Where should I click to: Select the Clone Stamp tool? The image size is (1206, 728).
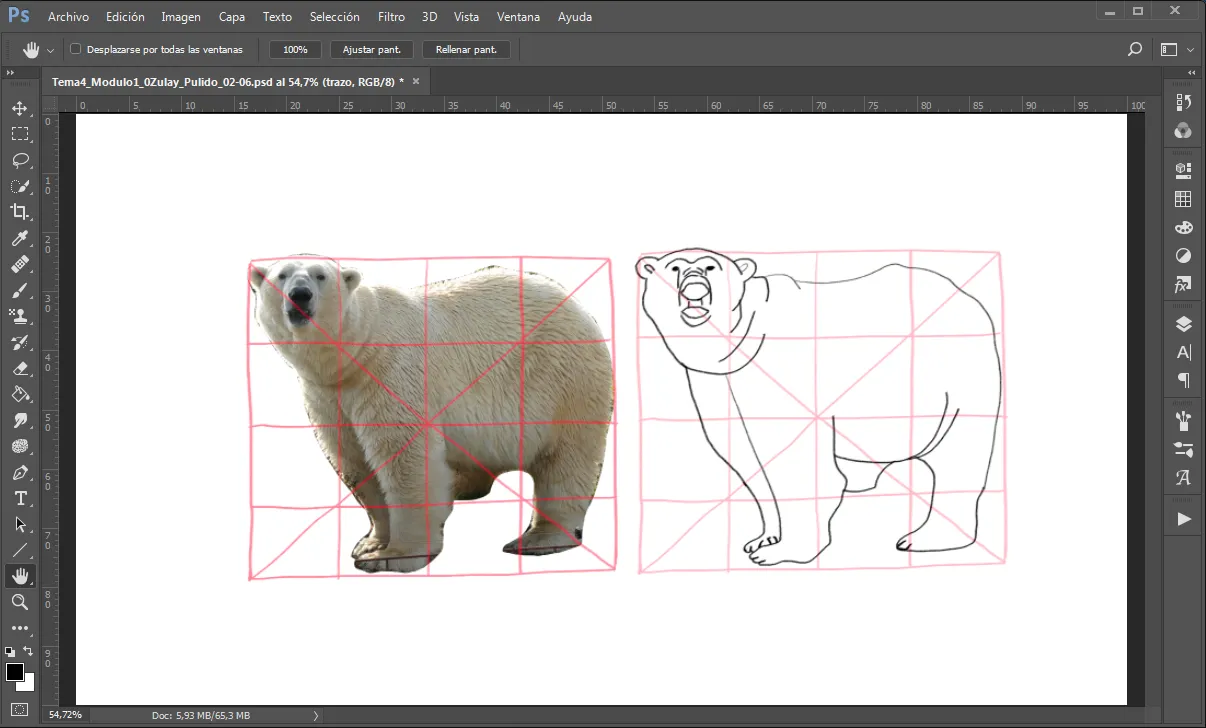pos(19,316)
